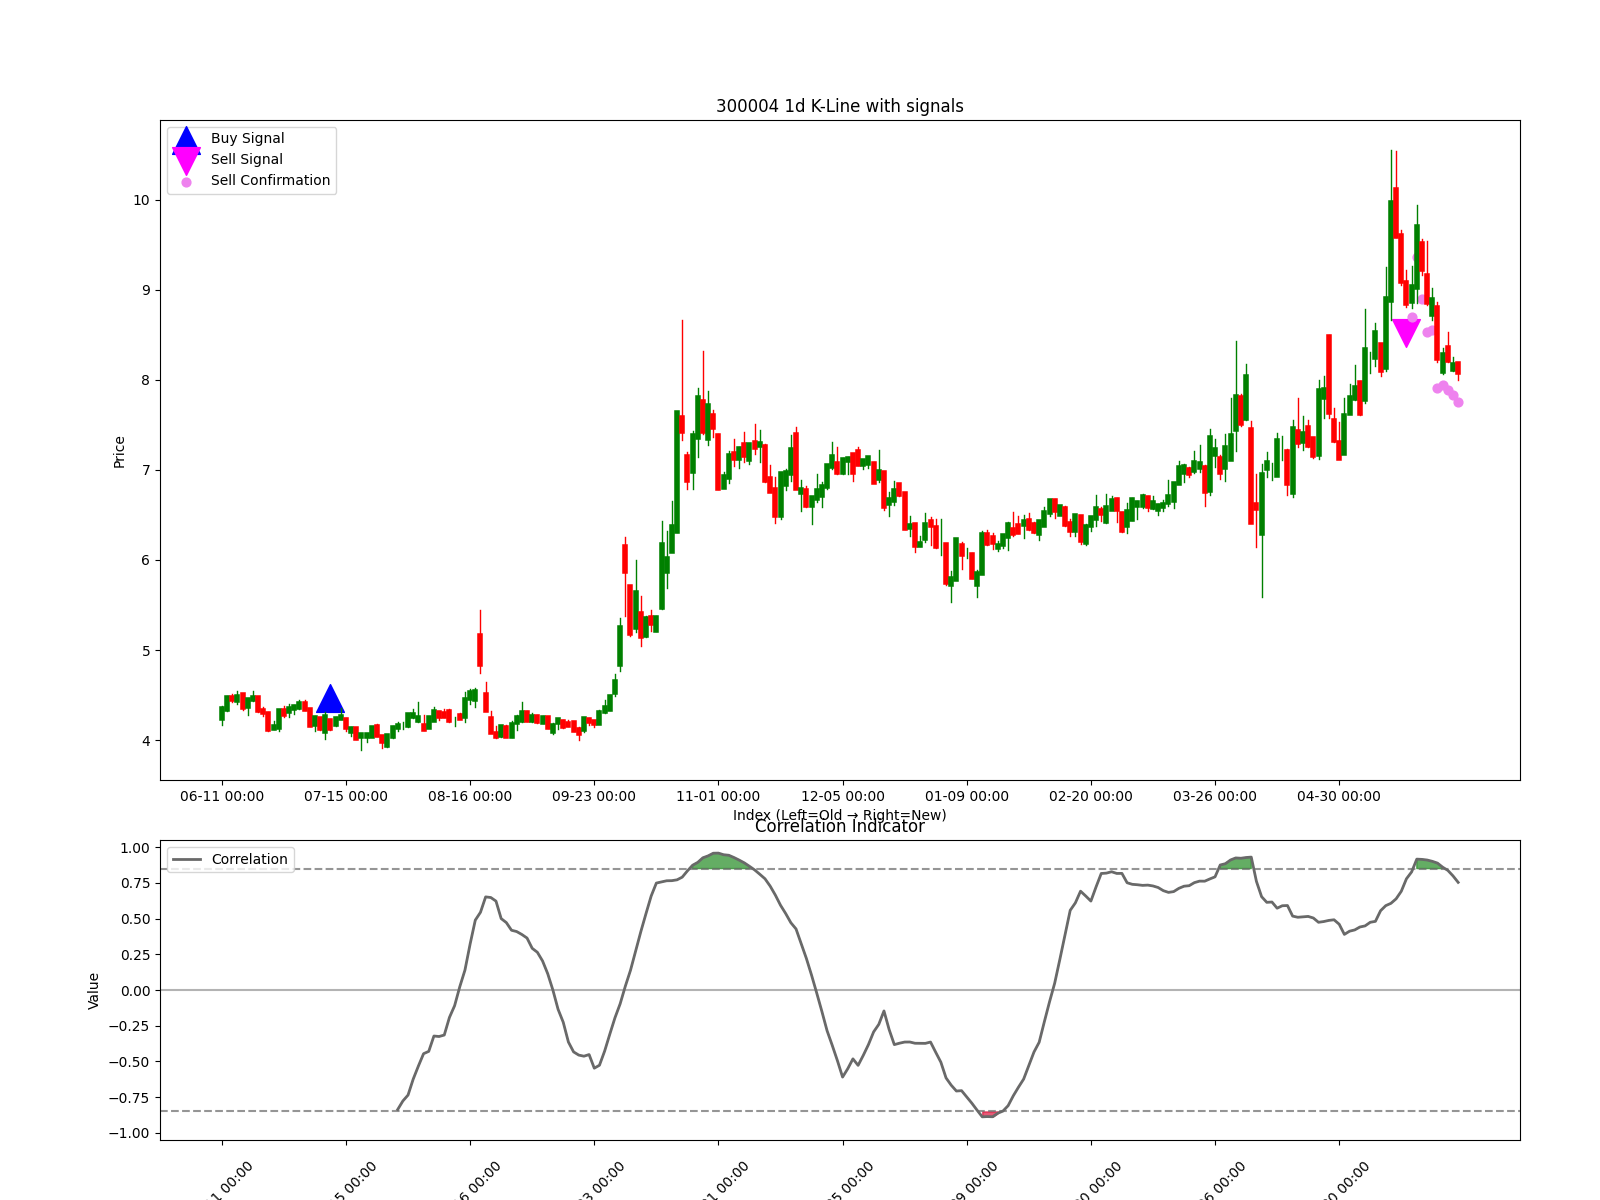Click the price axis tick '10'
The height and width of the screenshot is (1200, 1600).
pos(141,200)
